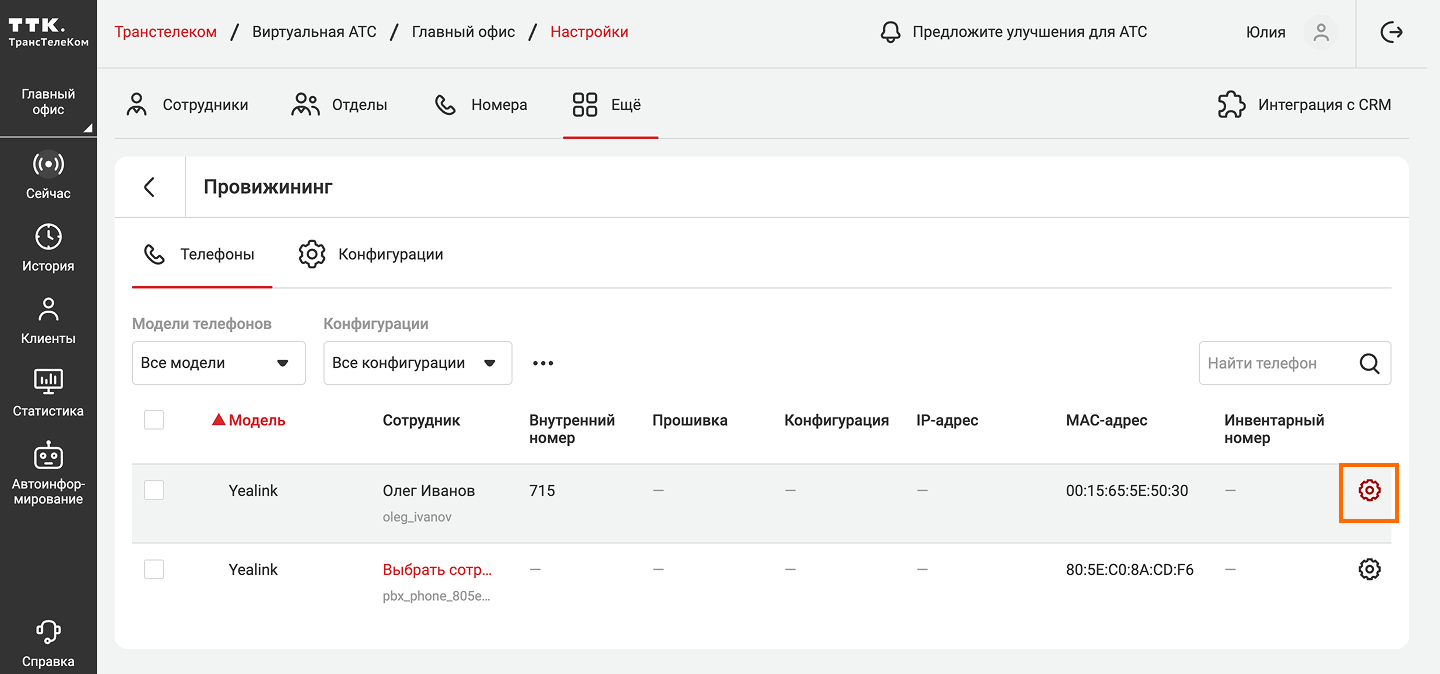This screenshot has height=674, width=1440.
Task: Expand the Все модели dropdown
Action: [x=218, y=363]
